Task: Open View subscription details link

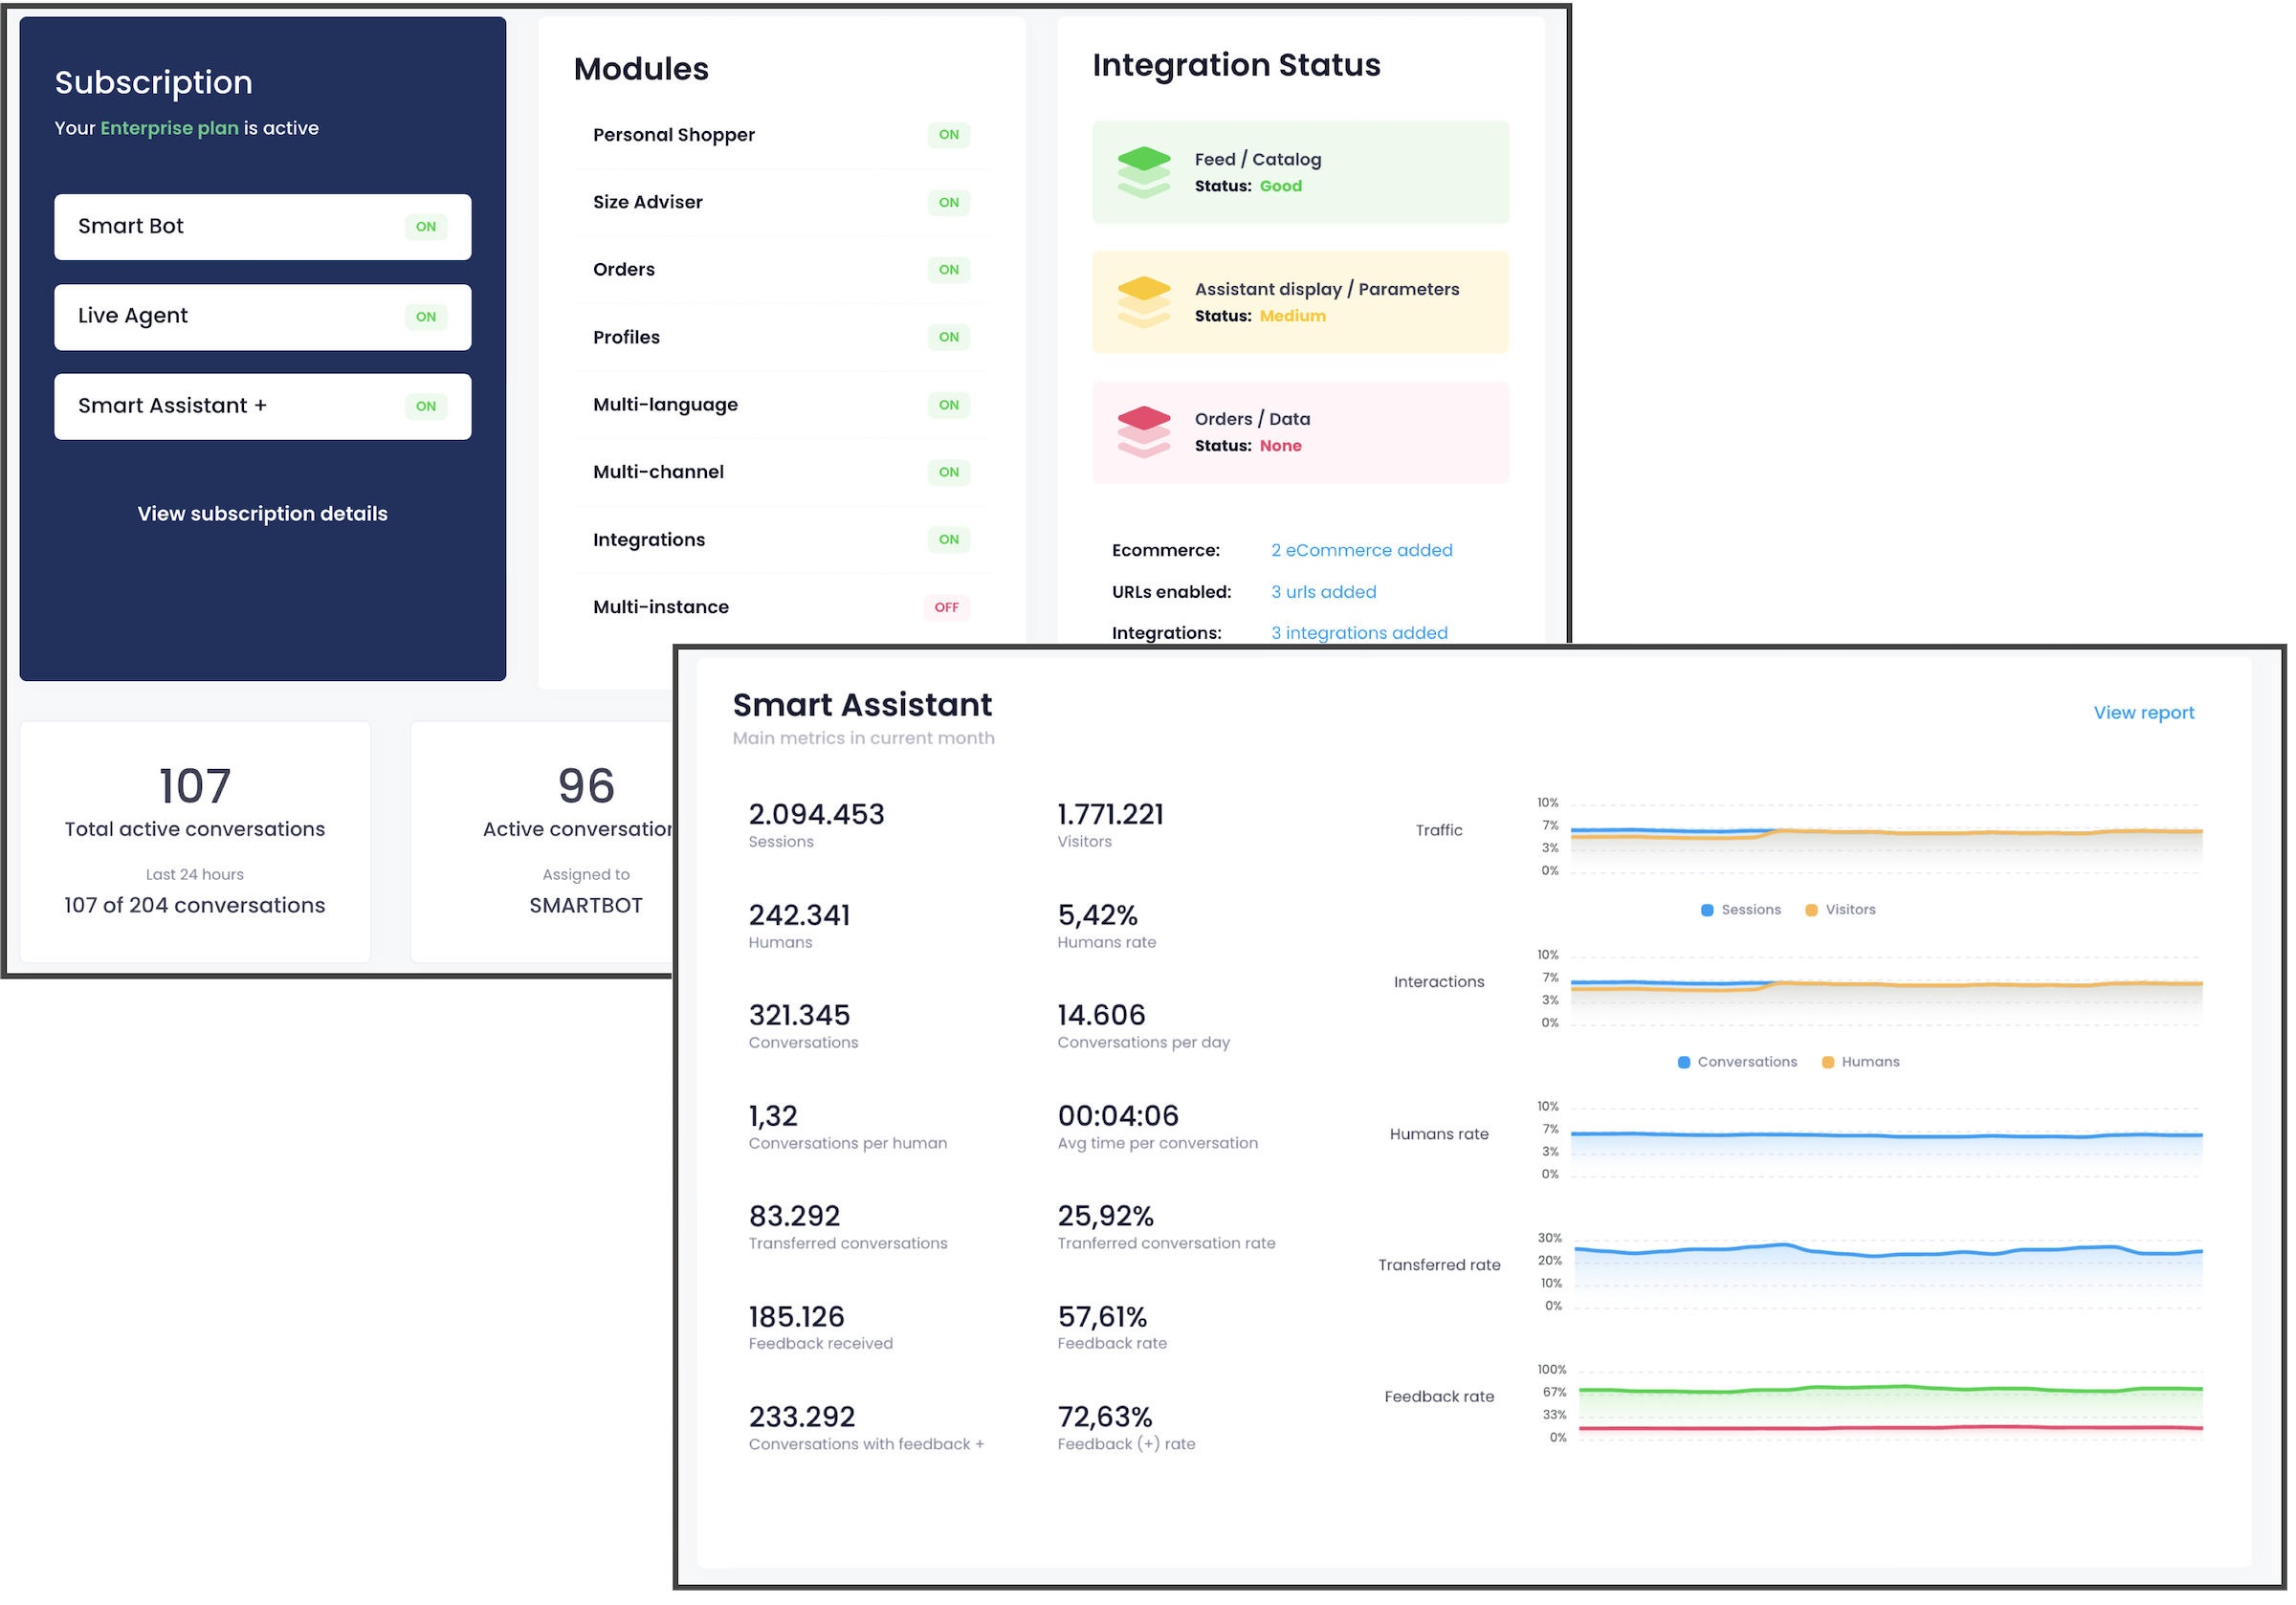Action: [262, 514]
